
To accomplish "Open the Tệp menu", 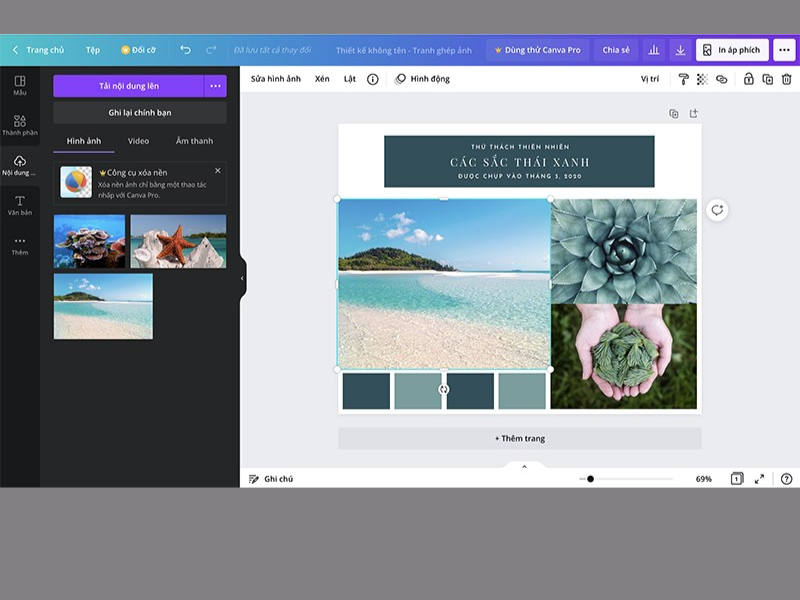I will pos(95,48).
